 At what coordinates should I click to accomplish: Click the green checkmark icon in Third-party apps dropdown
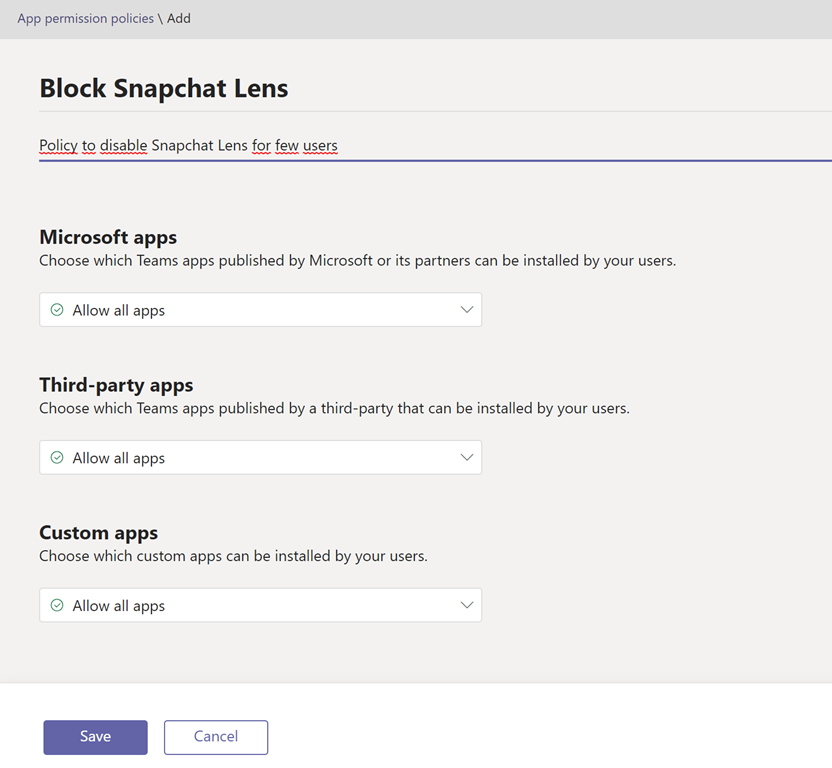(x=57, y=458)
